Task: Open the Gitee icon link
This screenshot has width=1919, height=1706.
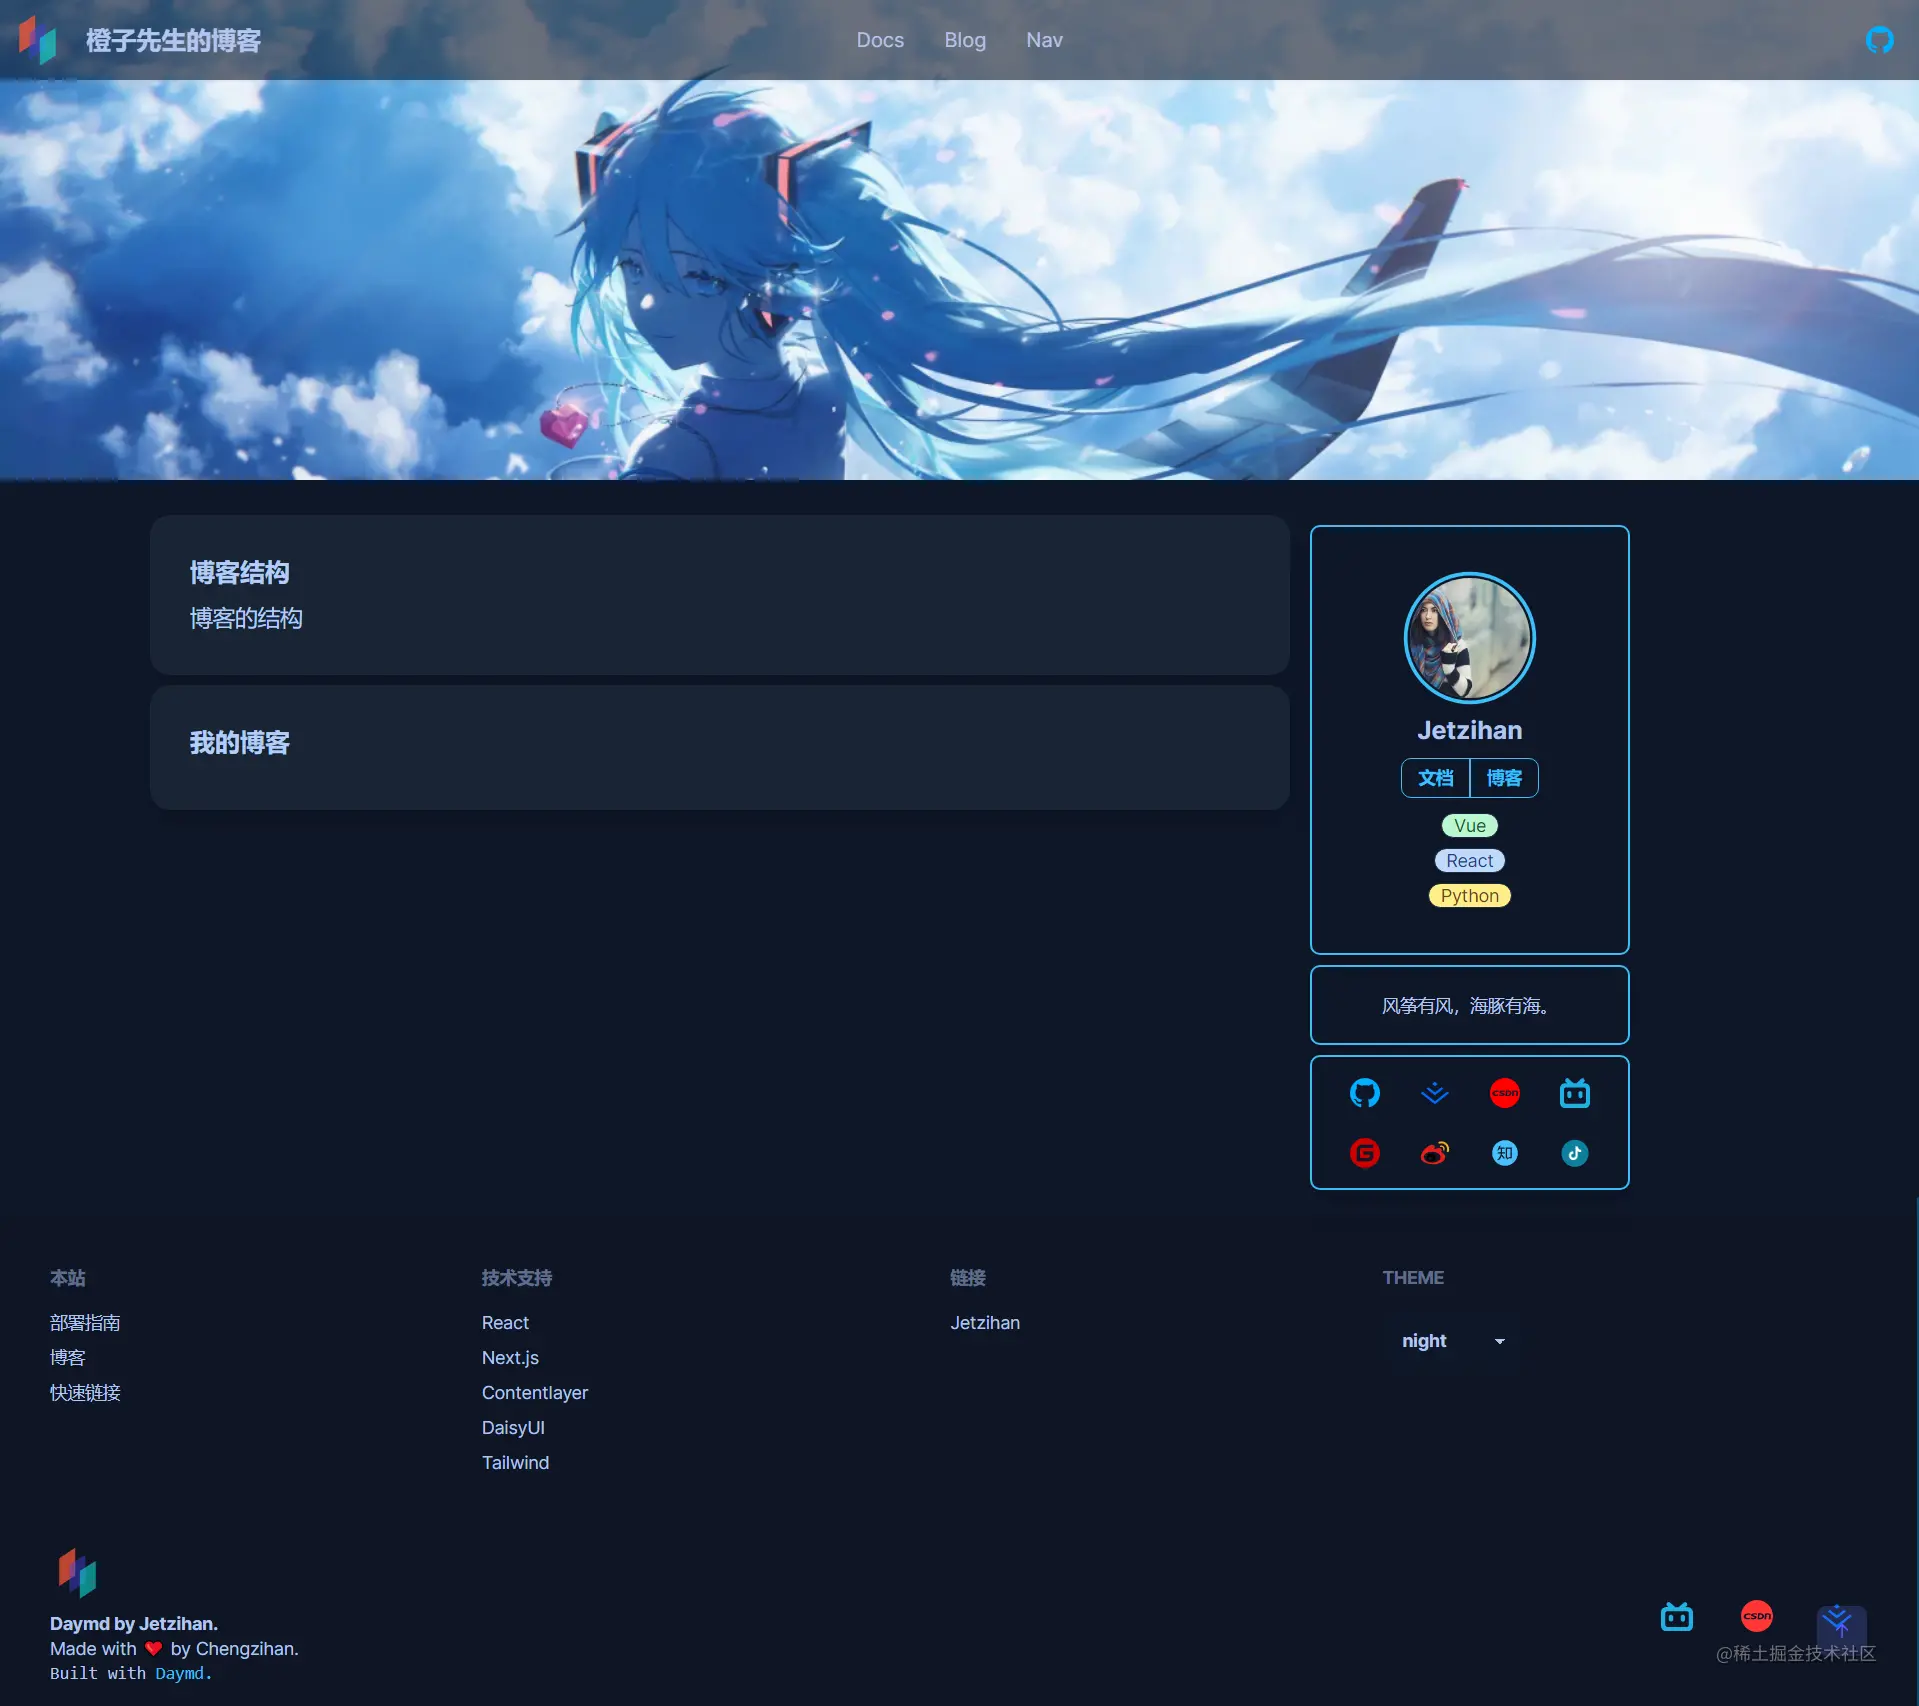Action: tap(1364, 1153)
